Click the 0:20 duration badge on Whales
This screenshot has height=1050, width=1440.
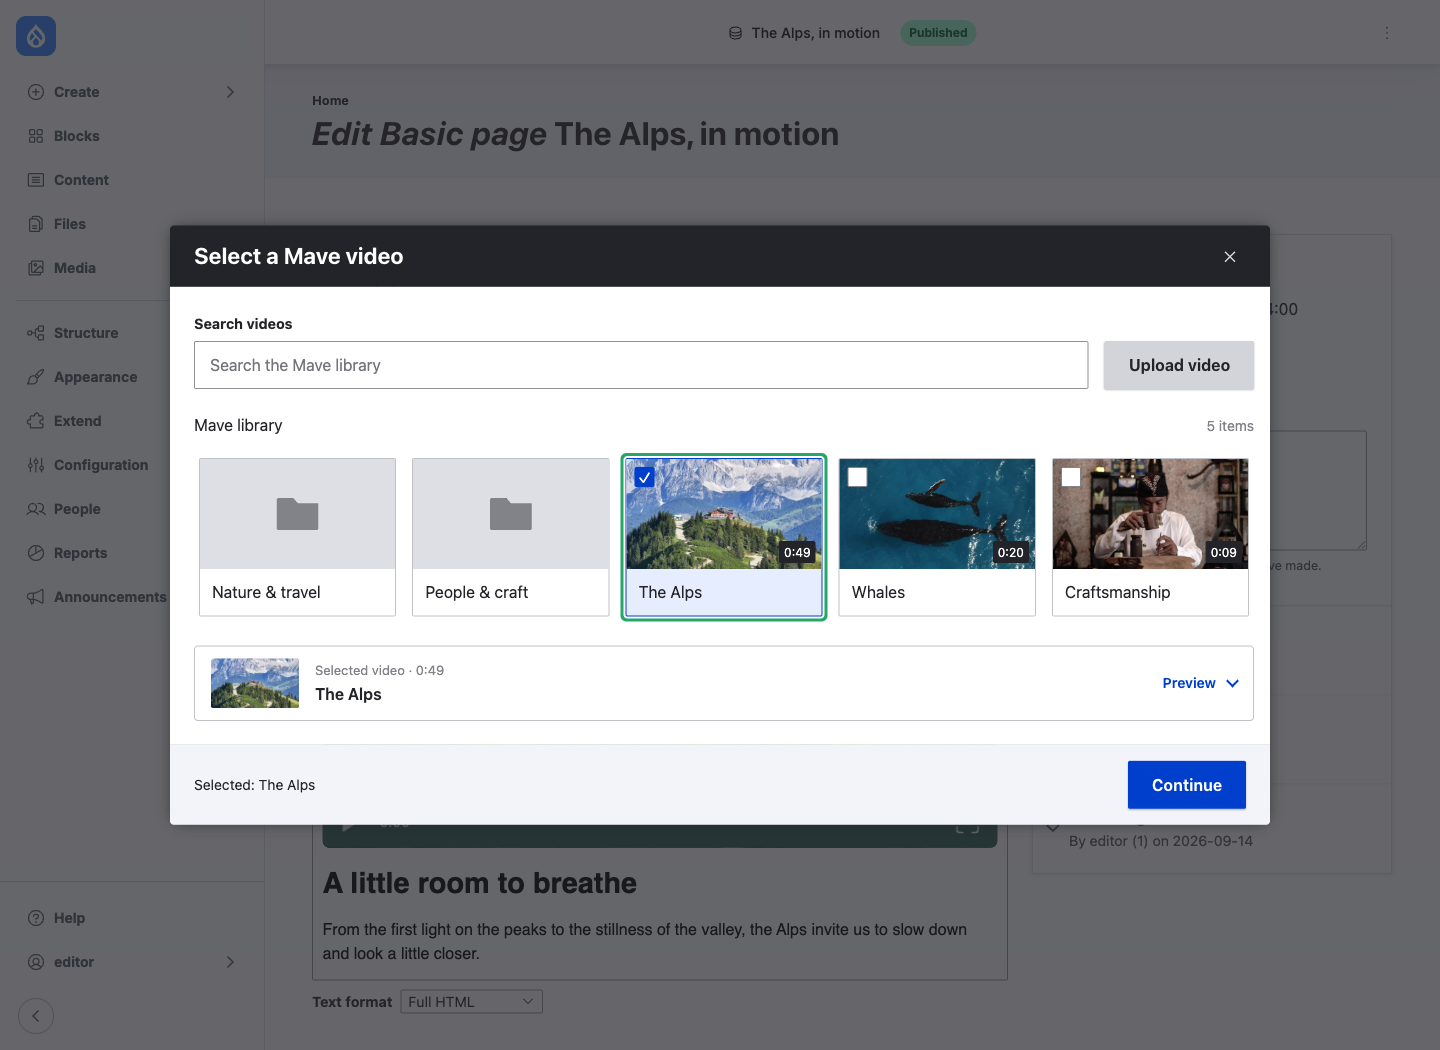1011,552
